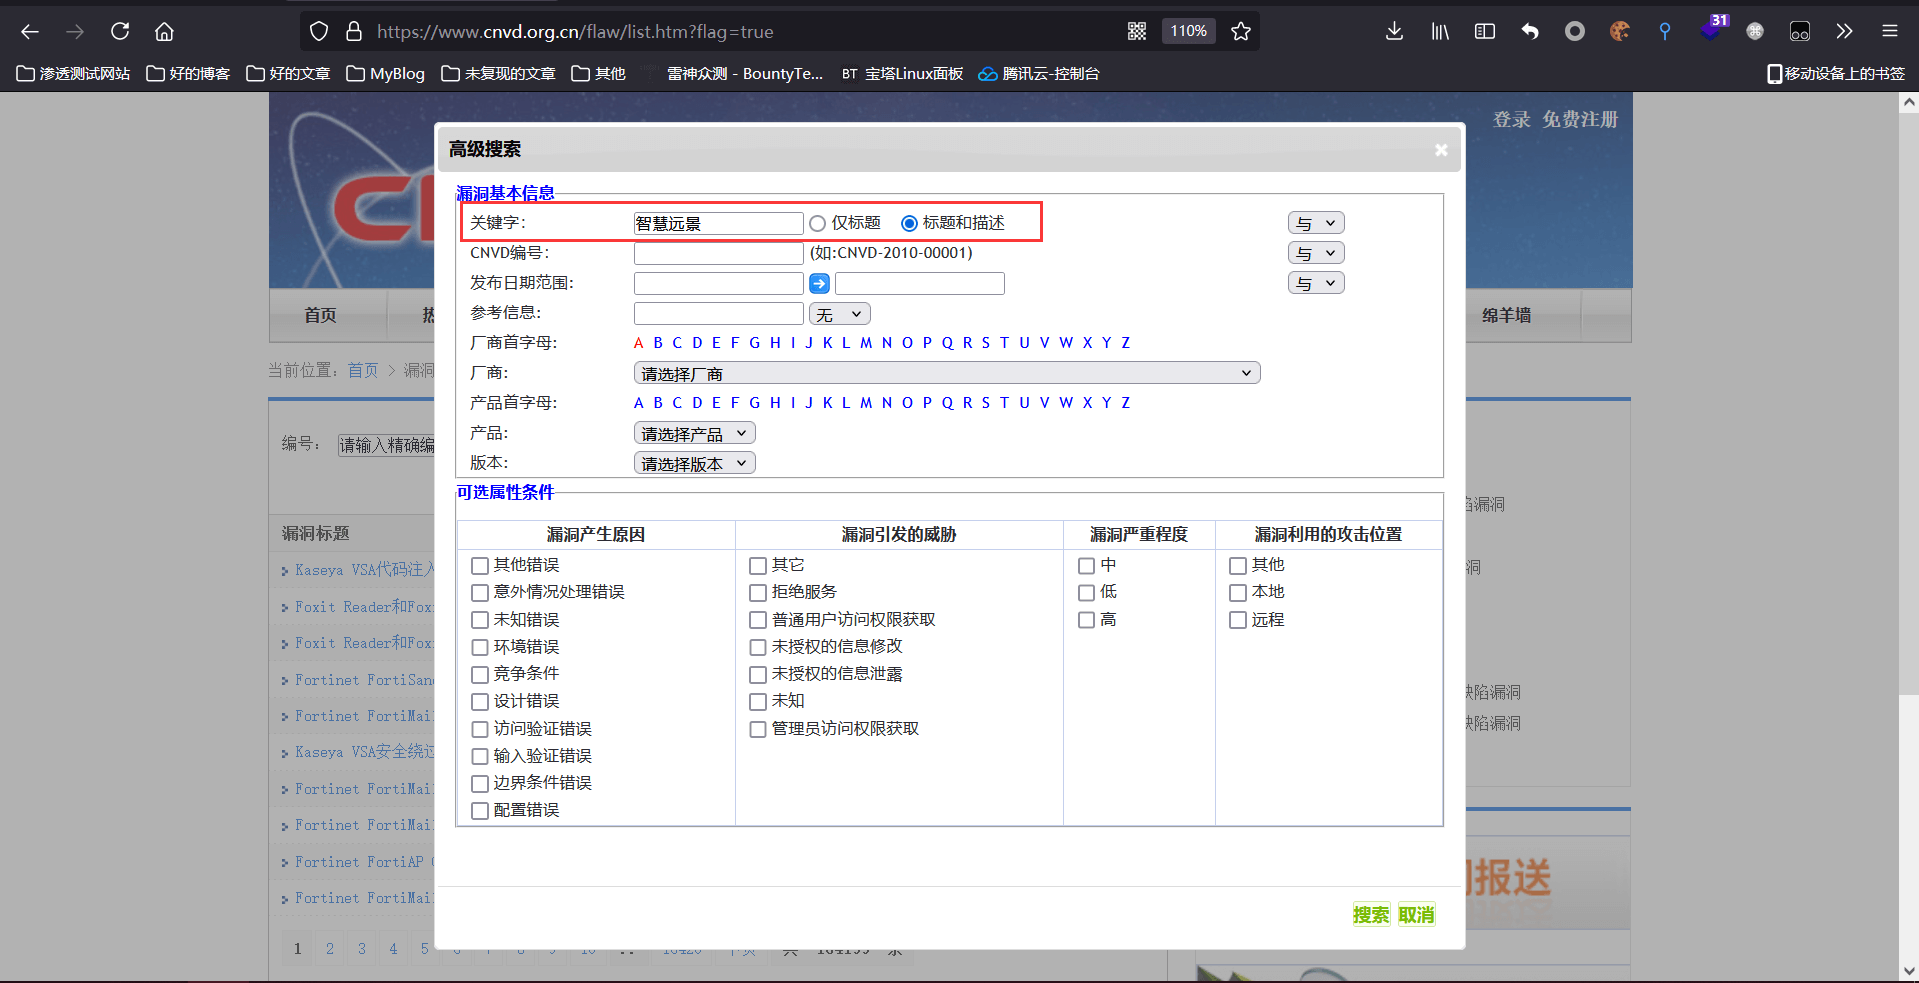The height and width of the screenshot is (983, 1919).
Task: Open the 首页 navigation tab
Action: point(320,315)
